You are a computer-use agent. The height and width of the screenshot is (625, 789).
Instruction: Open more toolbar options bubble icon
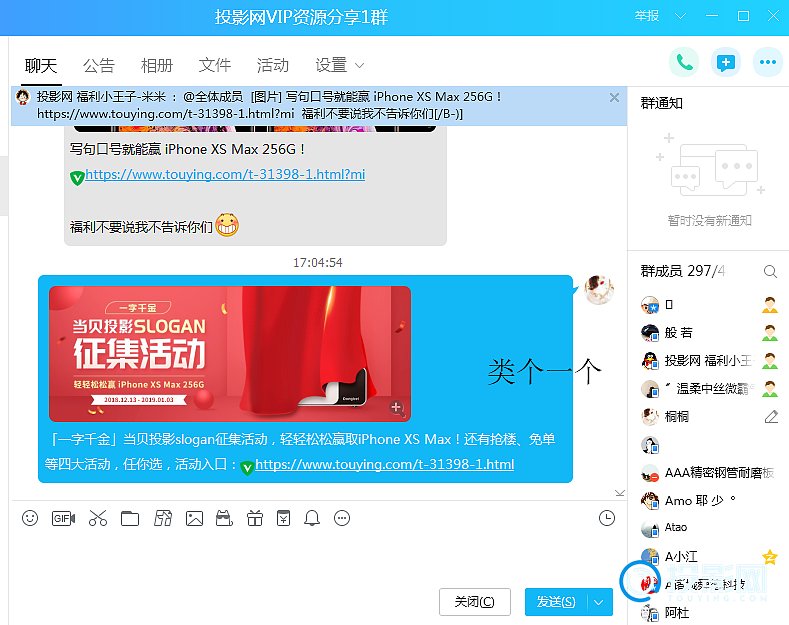(342, 518)
